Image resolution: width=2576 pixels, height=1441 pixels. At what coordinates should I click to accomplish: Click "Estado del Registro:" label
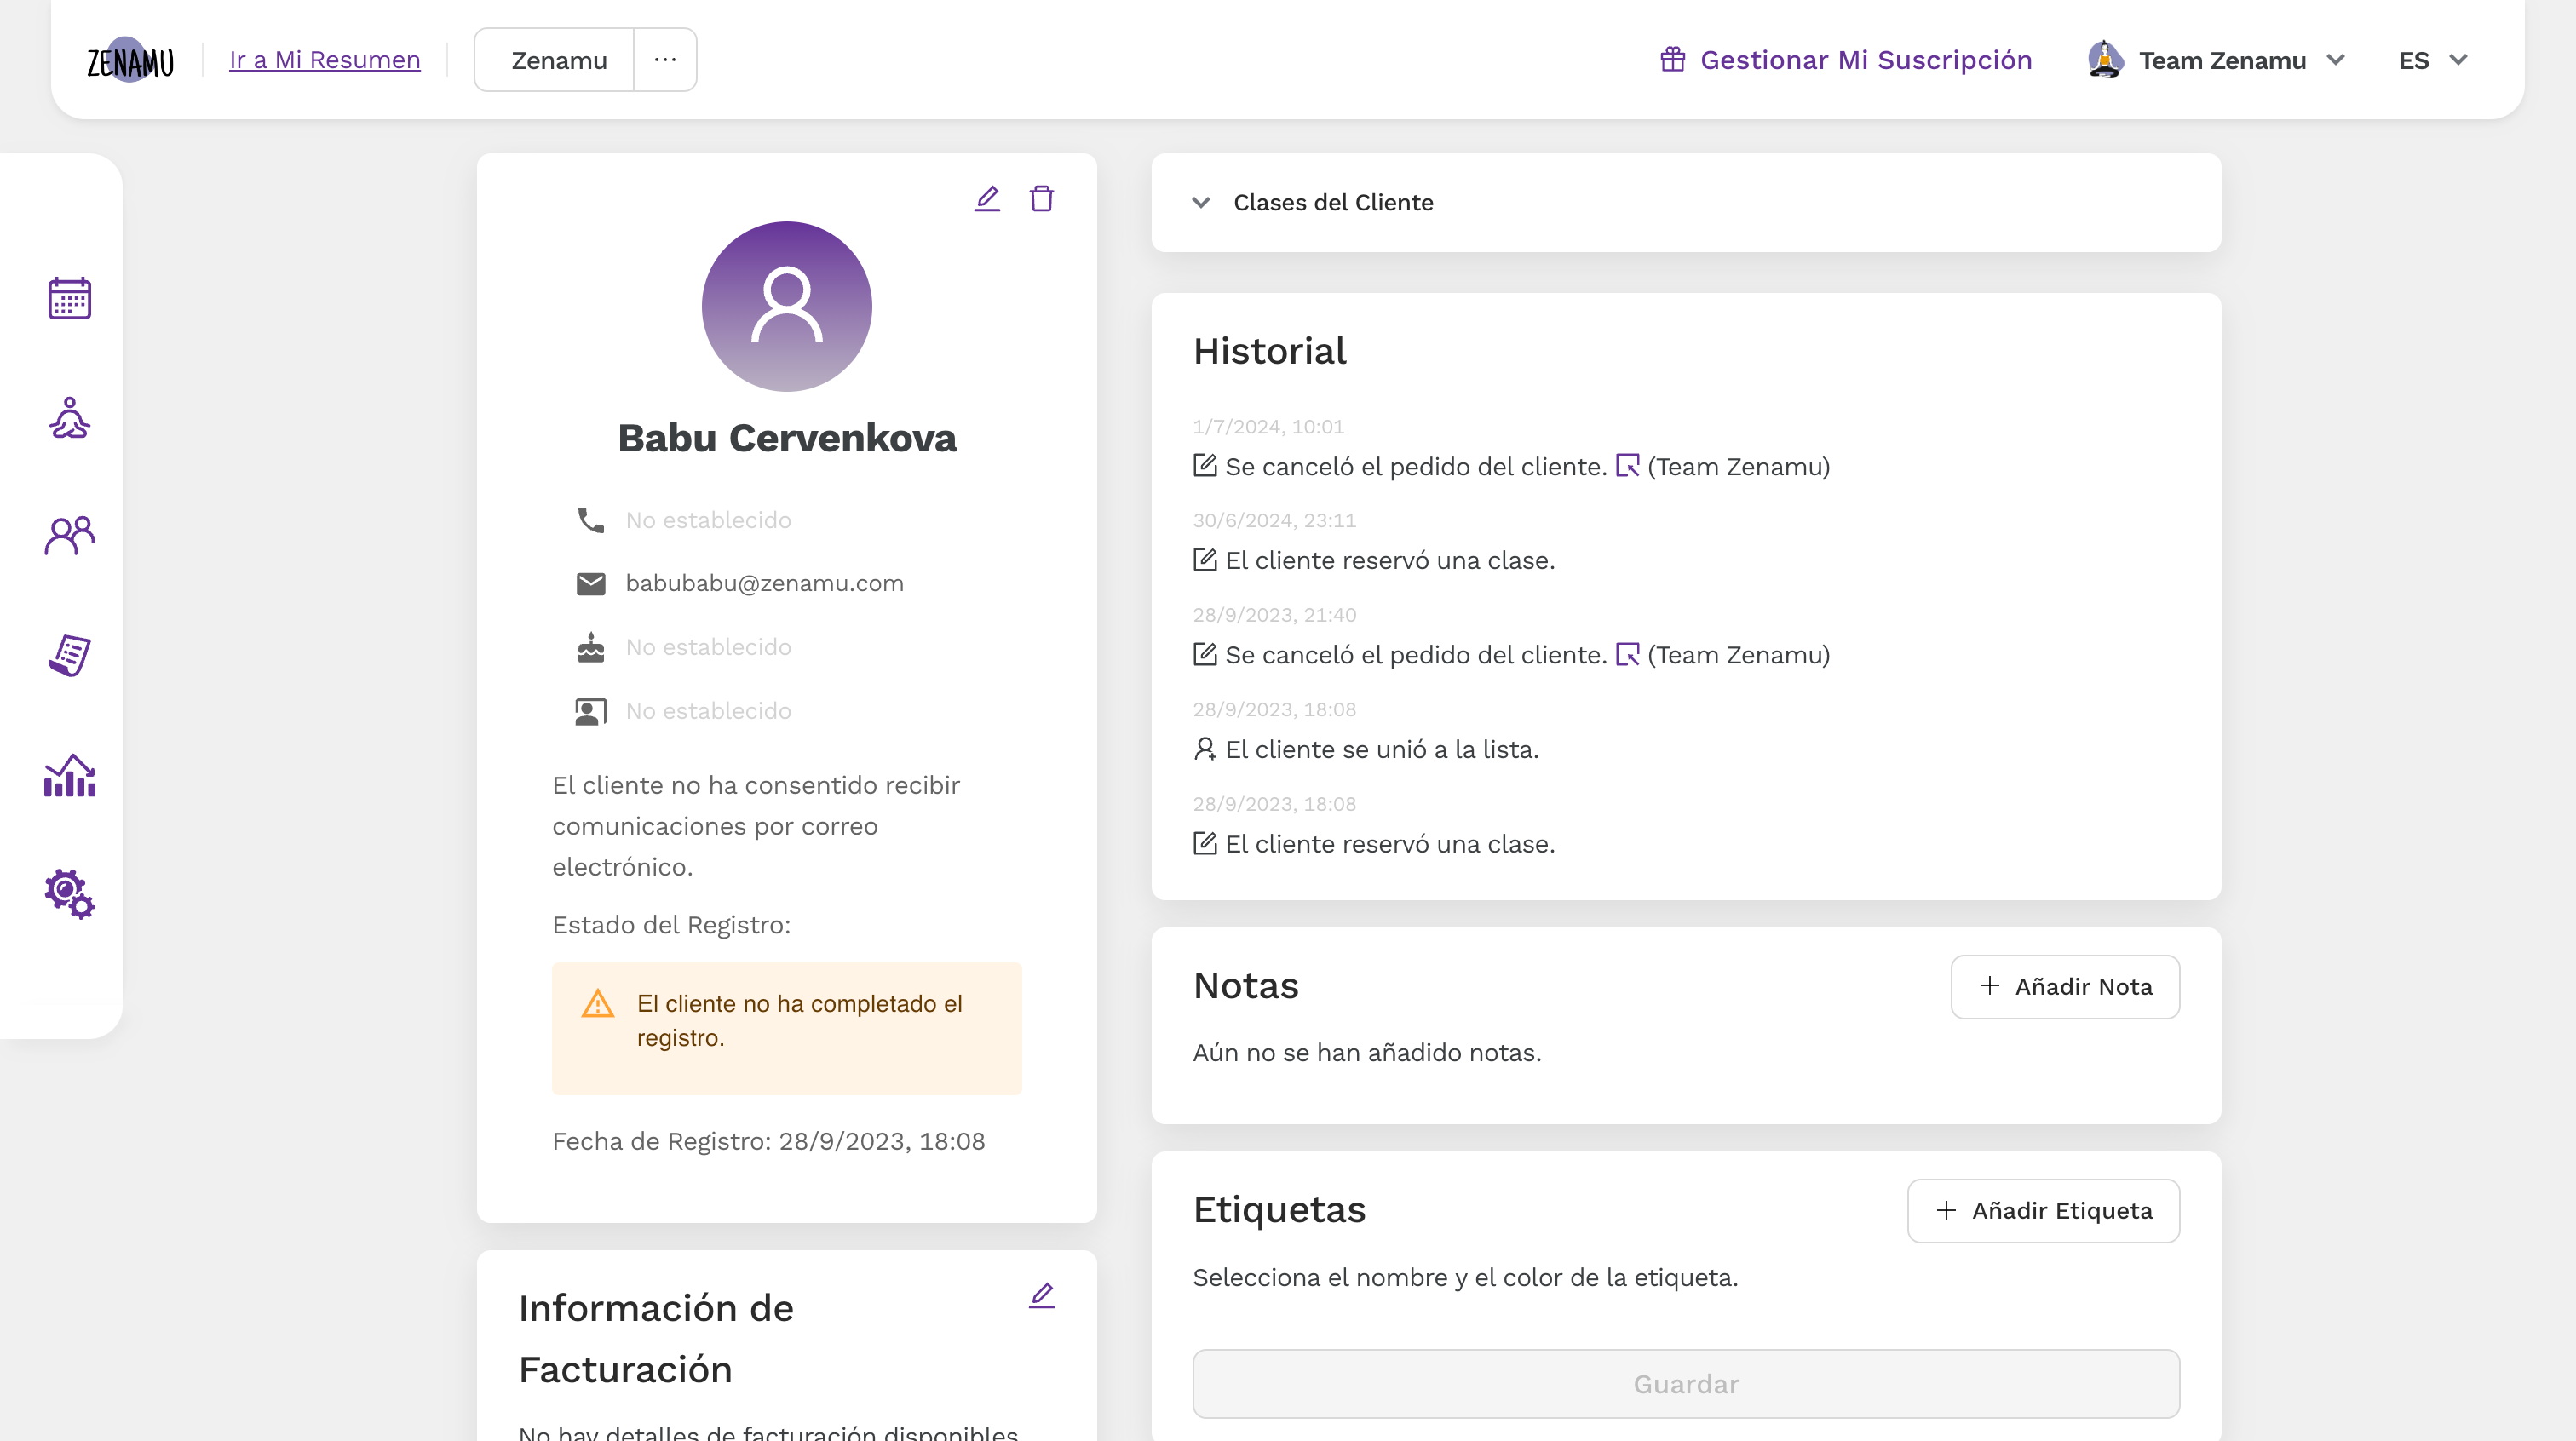pyautogui.click(x=671, y=925)
